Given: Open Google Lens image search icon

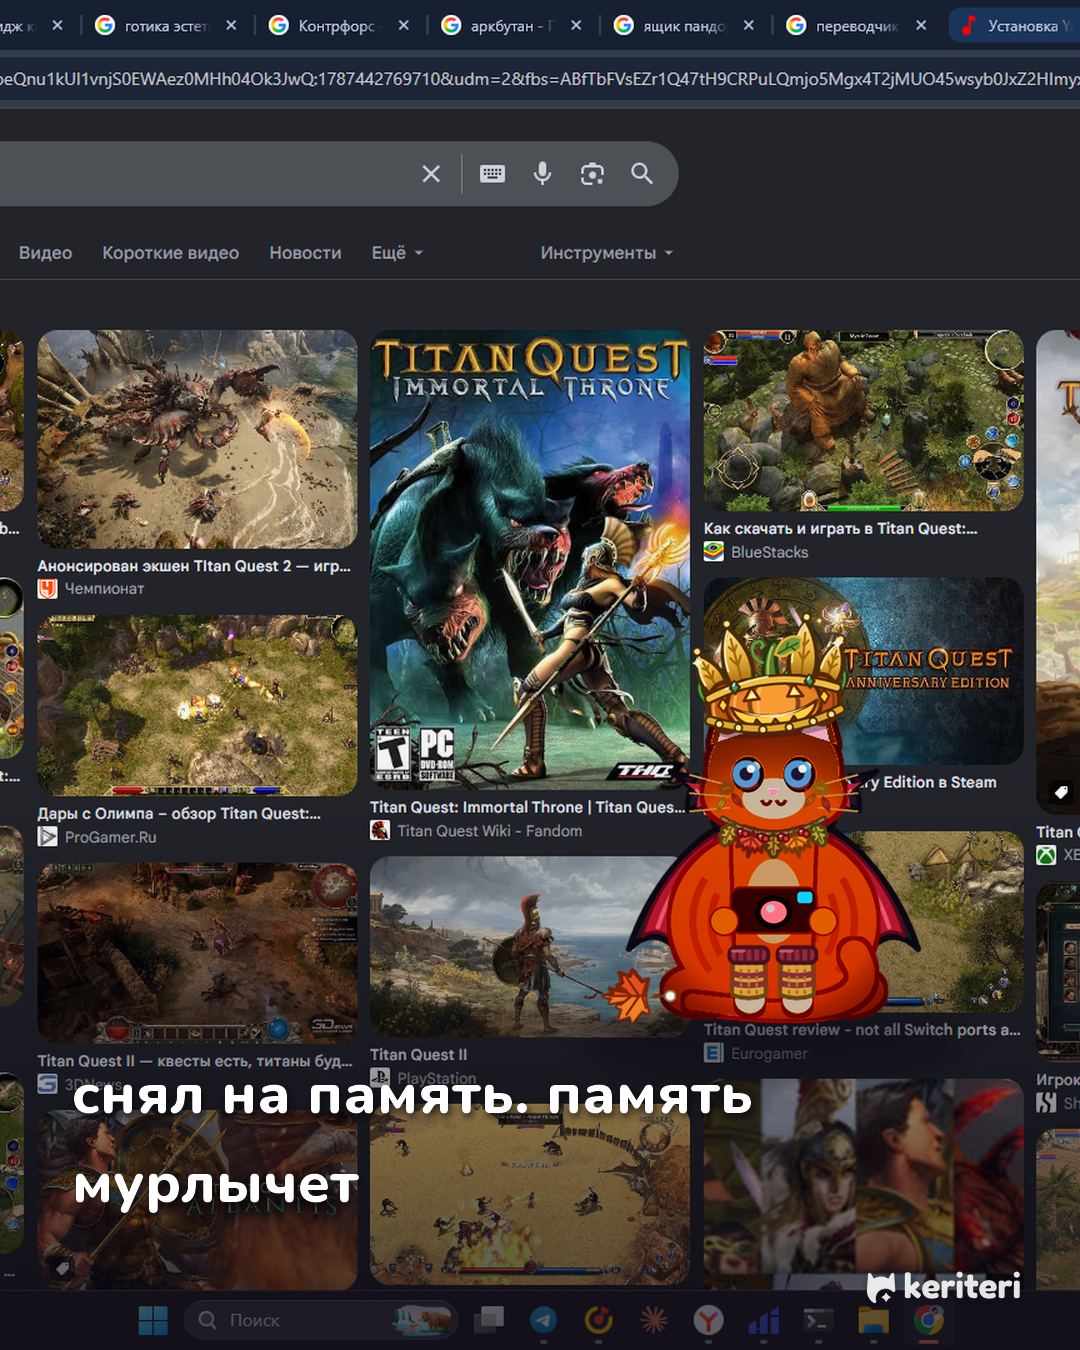Looking at the screenshot, I should [592, 174].
